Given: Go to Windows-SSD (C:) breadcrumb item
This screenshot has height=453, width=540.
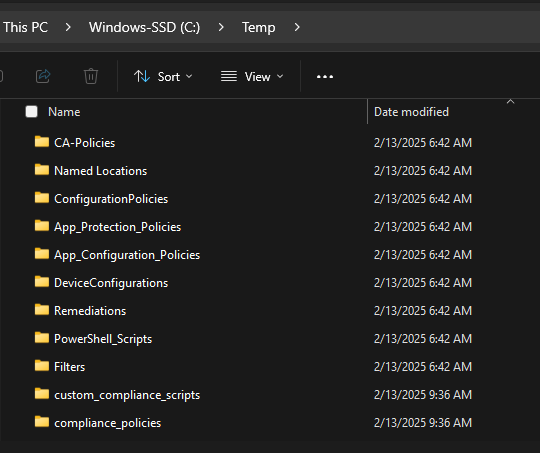Looking at the screenshot, I should (x=144, y=27).
